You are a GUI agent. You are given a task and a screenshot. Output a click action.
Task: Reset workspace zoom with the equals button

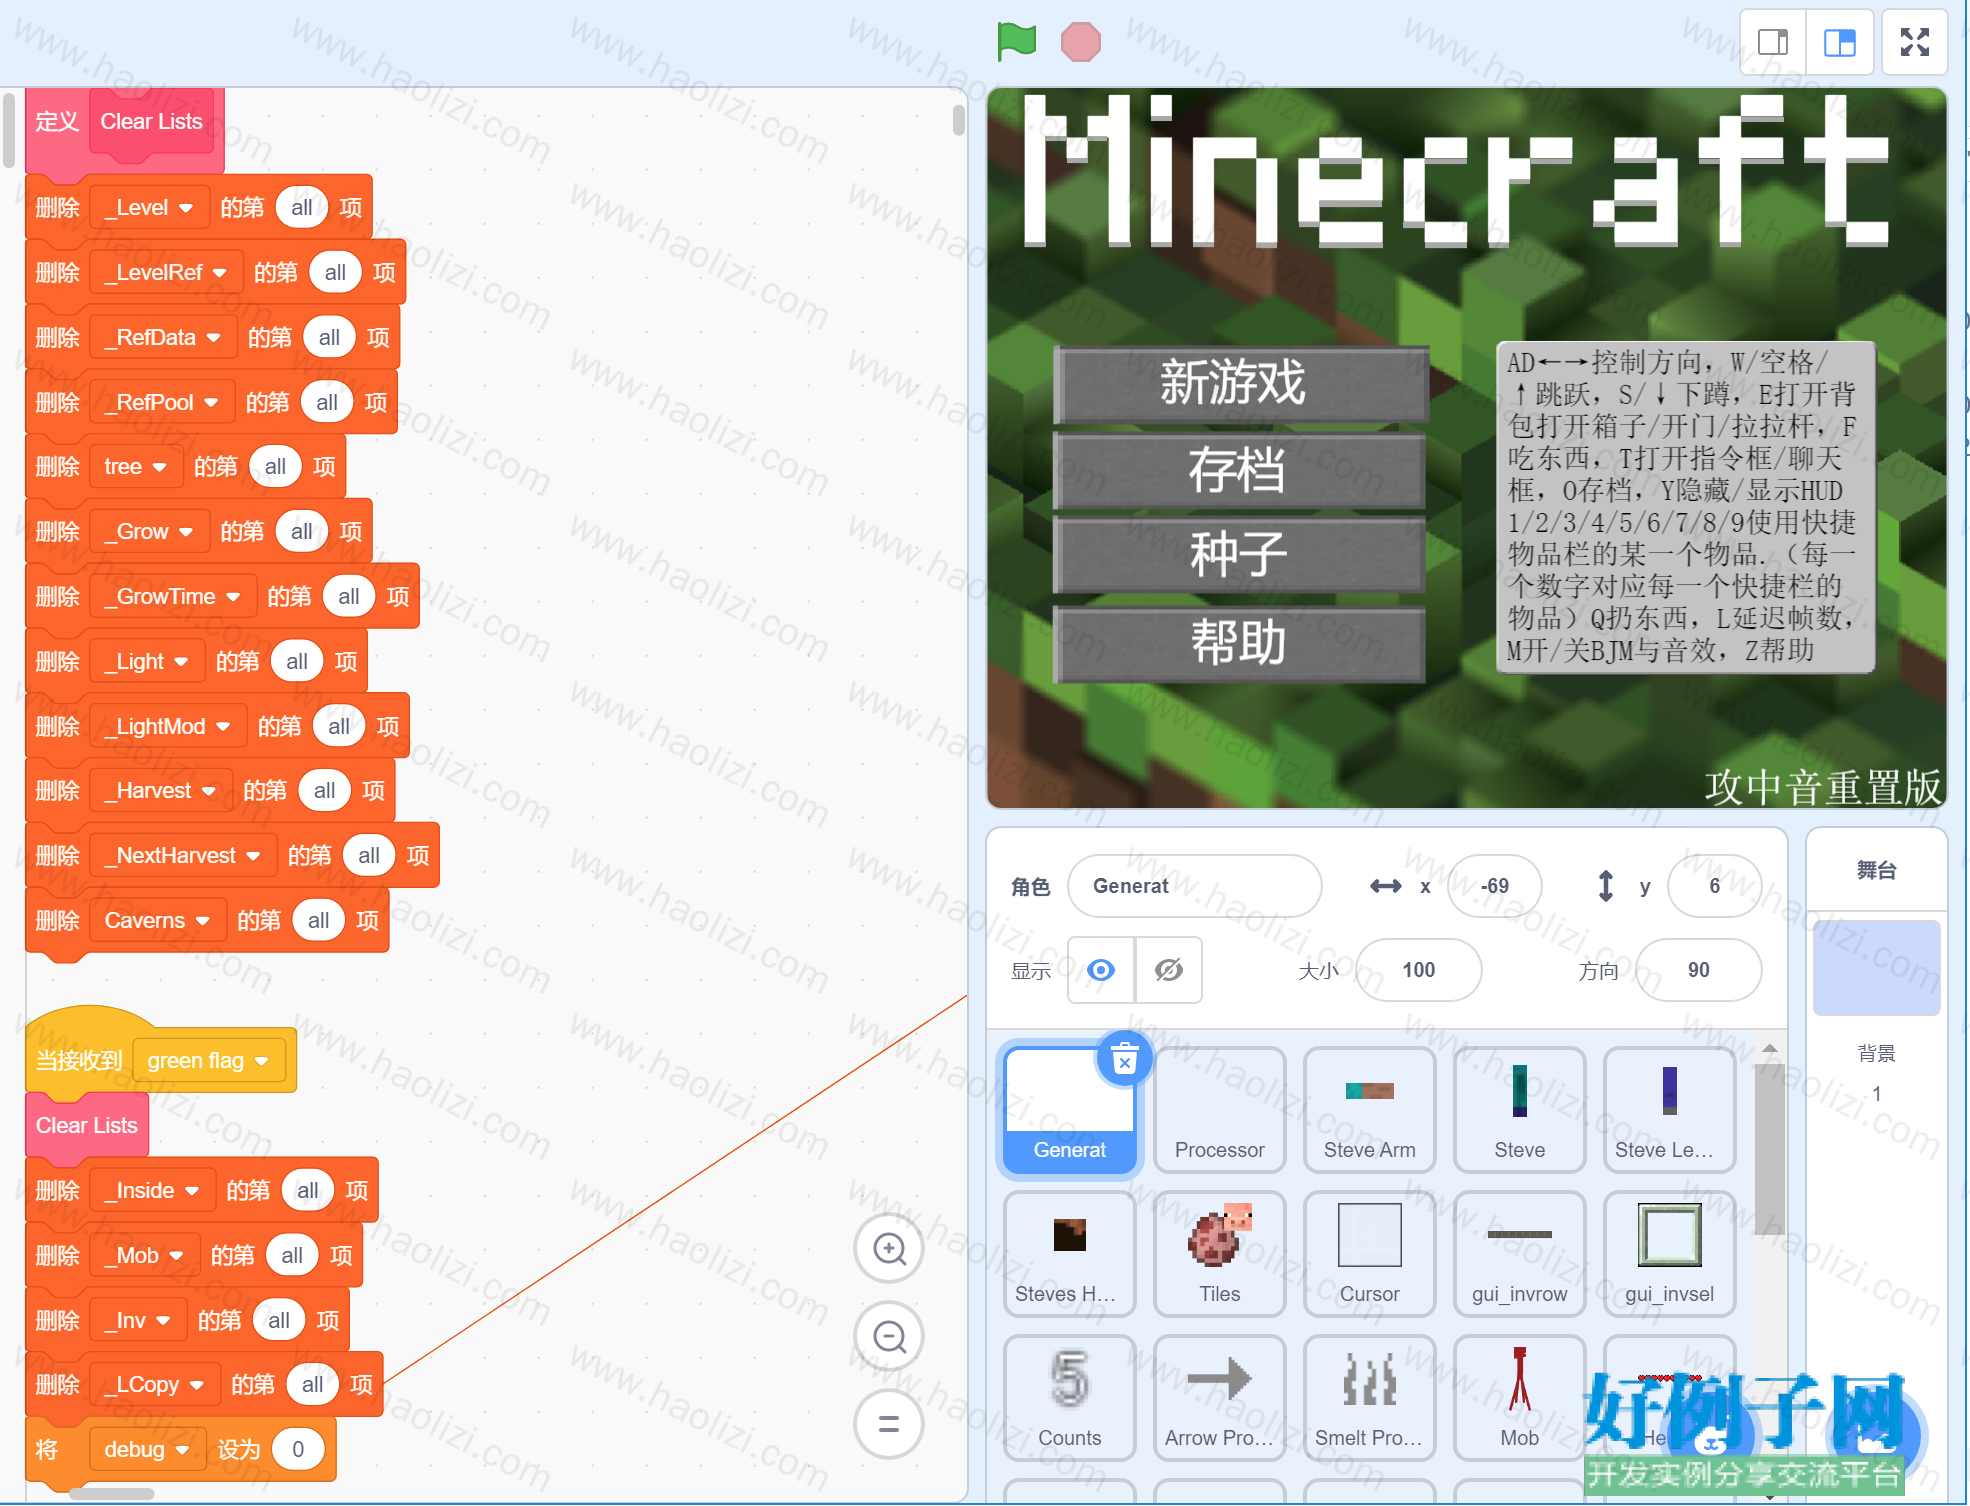tap(889, 1423)
